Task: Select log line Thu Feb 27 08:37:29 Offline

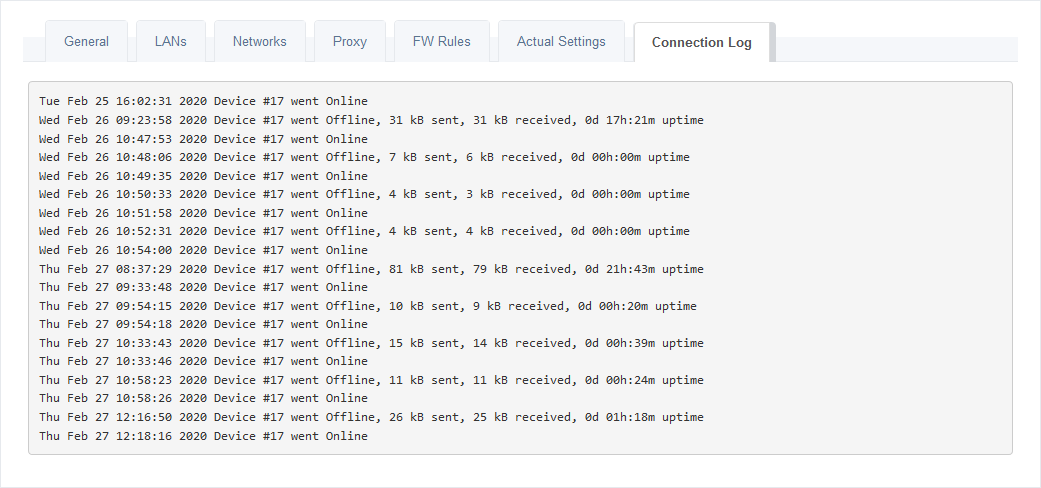Action: tap(371, 269)
